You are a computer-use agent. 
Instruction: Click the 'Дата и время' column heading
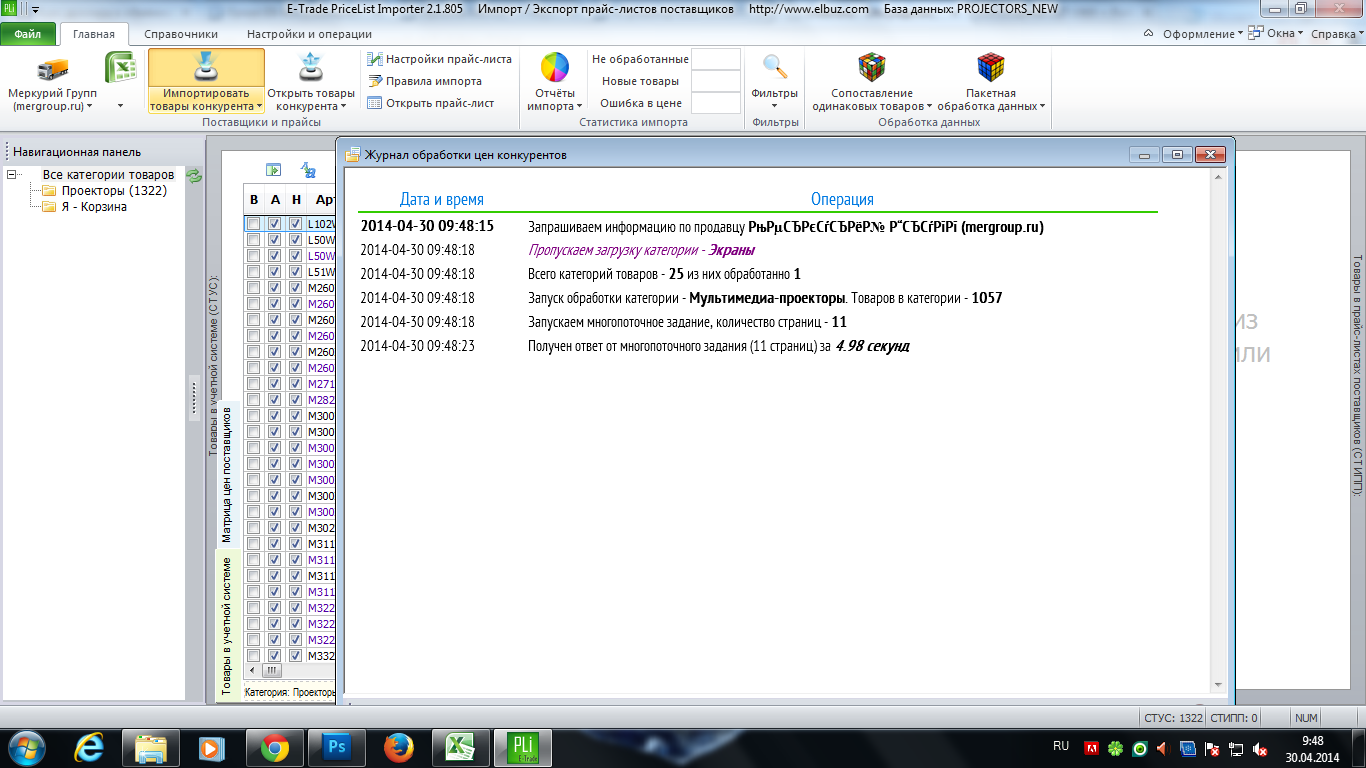click(x=442, y=199)
